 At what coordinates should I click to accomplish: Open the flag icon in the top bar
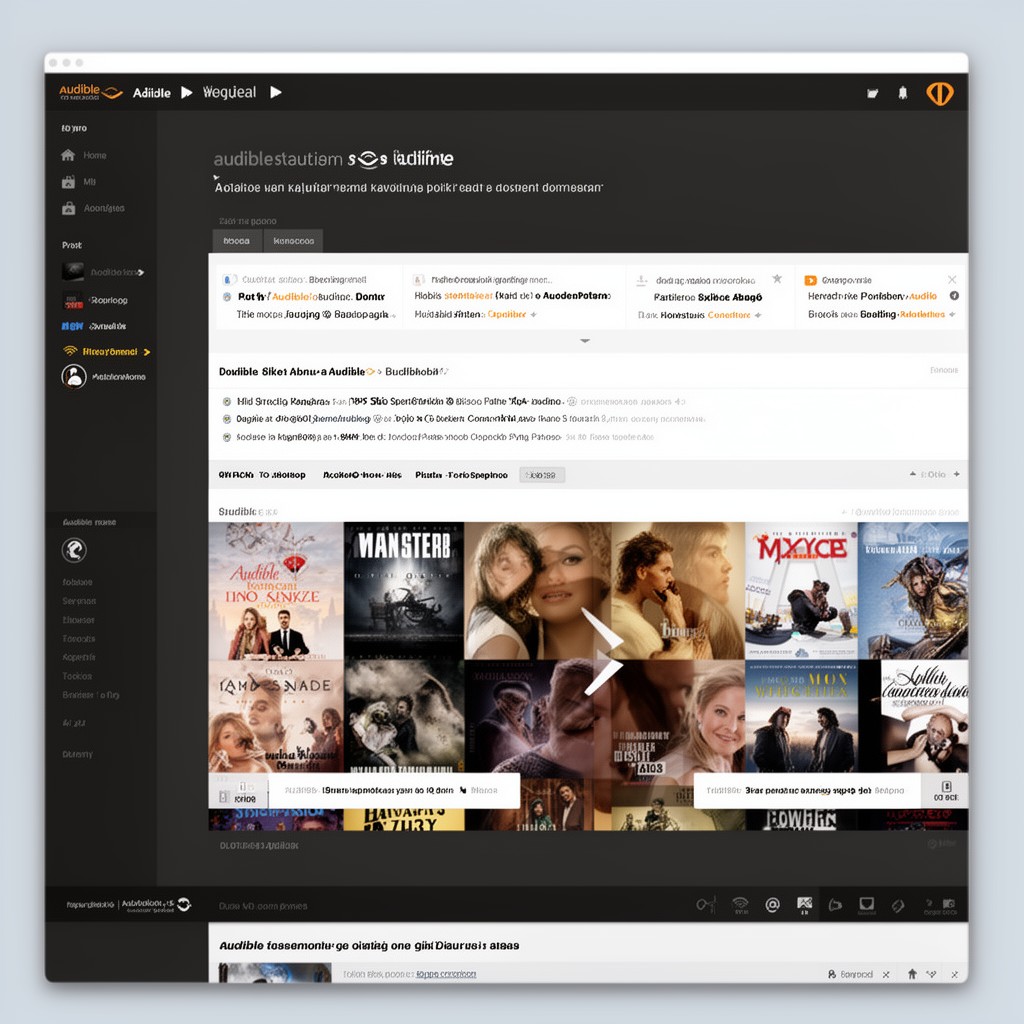coord(872,93)
